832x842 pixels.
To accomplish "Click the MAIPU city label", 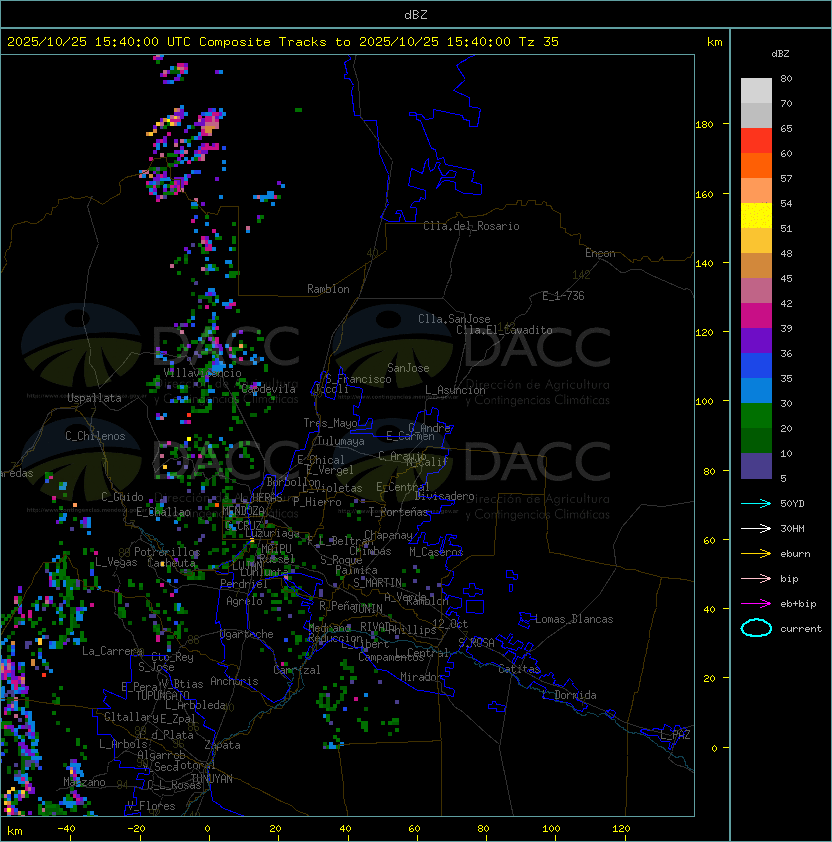I will tap(276, 549).
